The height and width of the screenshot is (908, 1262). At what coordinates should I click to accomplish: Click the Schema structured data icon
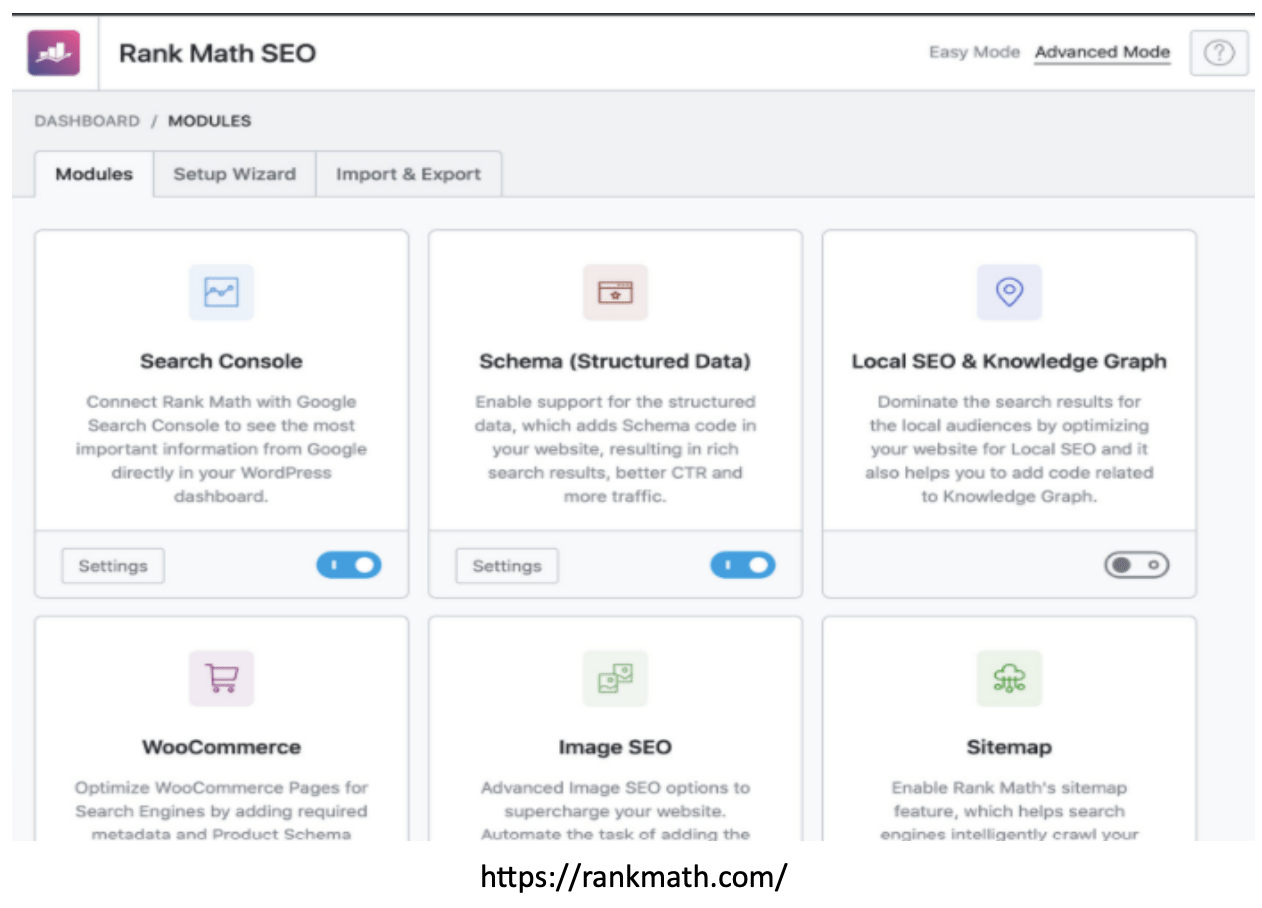[x=615, y=292]
